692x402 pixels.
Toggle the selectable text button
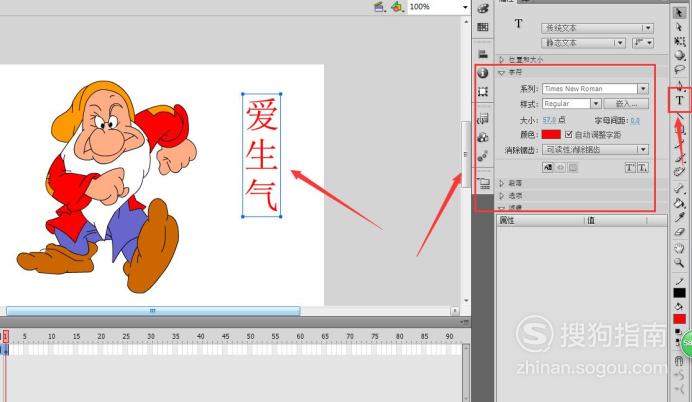click(x=548, y=168)
